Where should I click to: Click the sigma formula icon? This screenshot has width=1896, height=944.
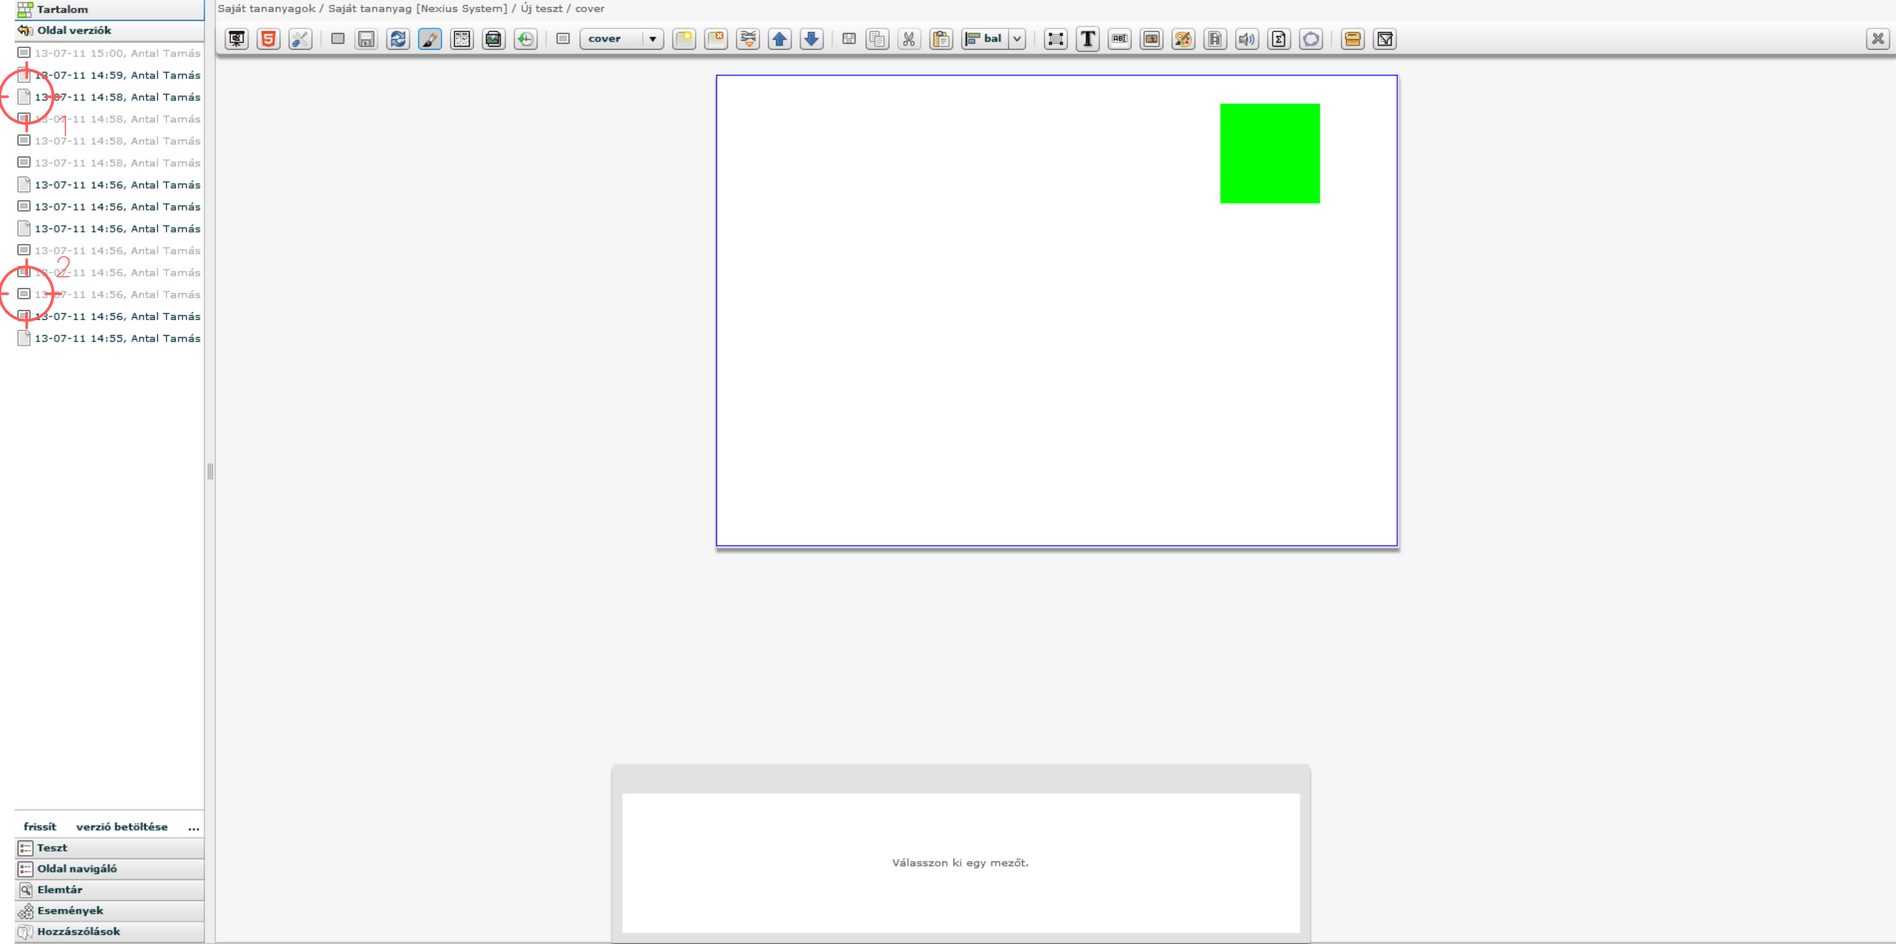pyautogui.click(x=1279, y=39)
